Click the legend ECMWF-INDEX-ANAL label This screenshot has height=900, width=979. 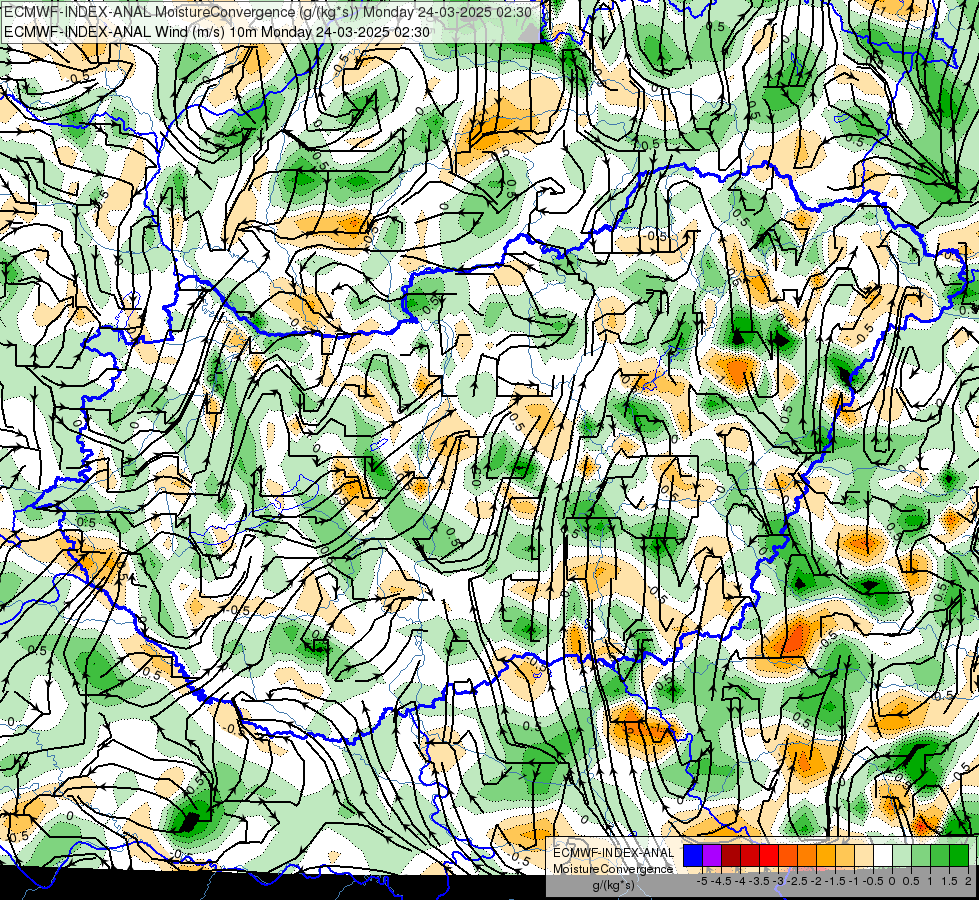click(613, 853)
